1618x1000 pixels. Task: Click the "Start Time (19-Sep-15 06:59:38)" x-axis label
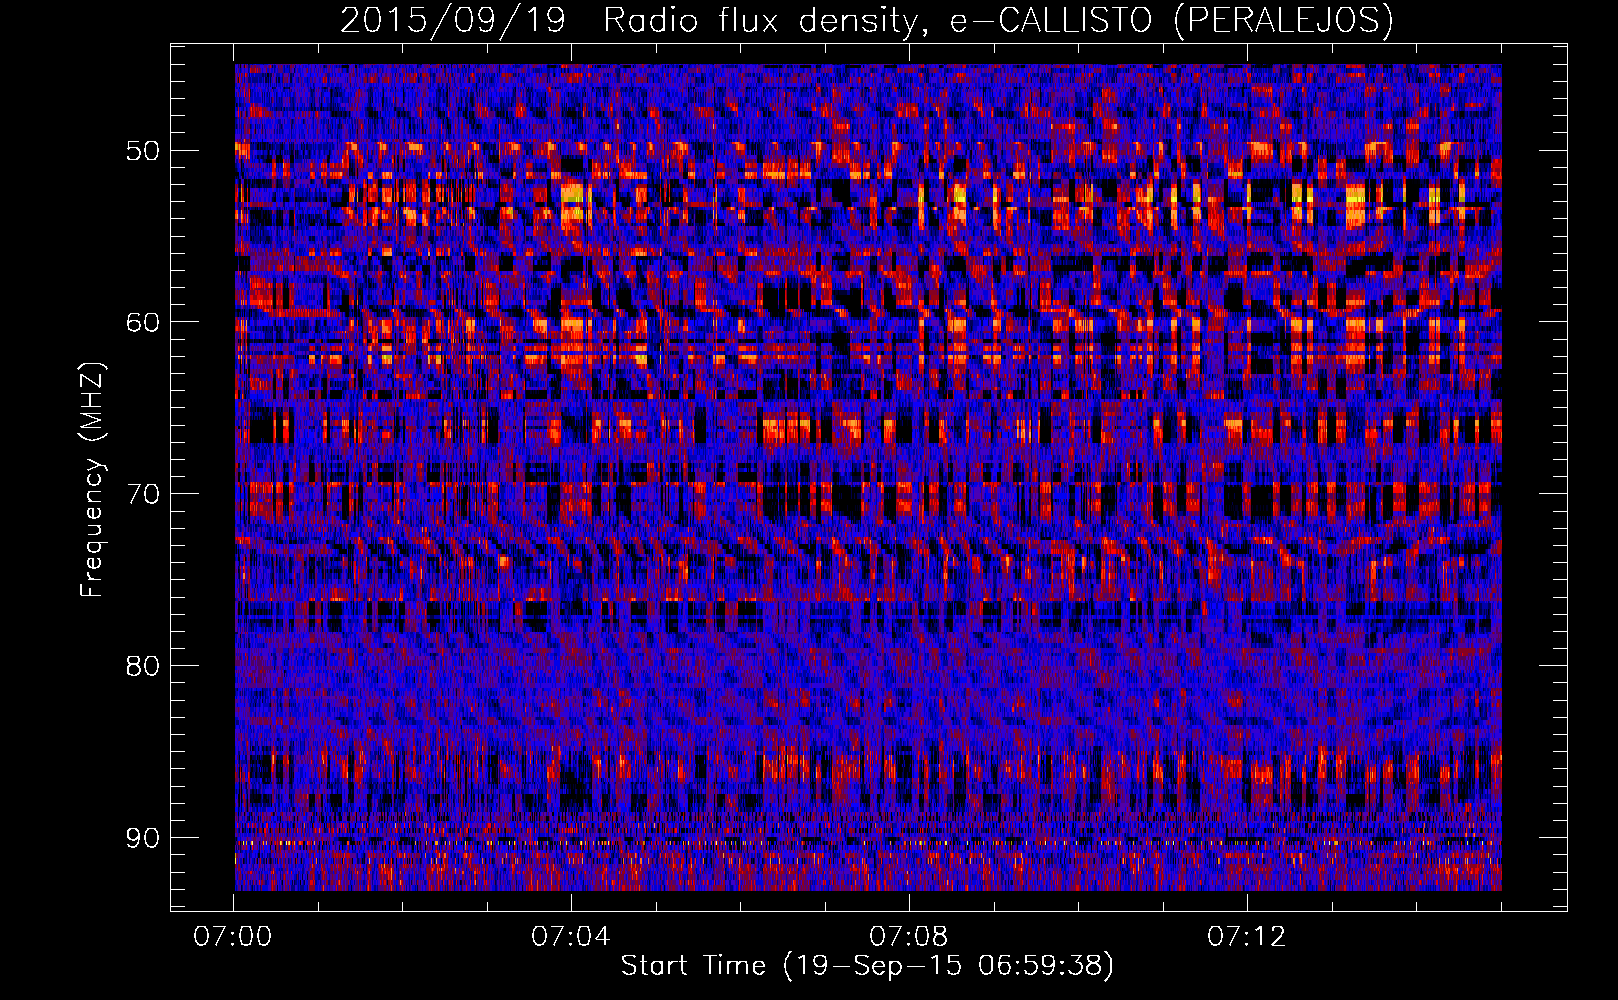click(x=867, y=966)
